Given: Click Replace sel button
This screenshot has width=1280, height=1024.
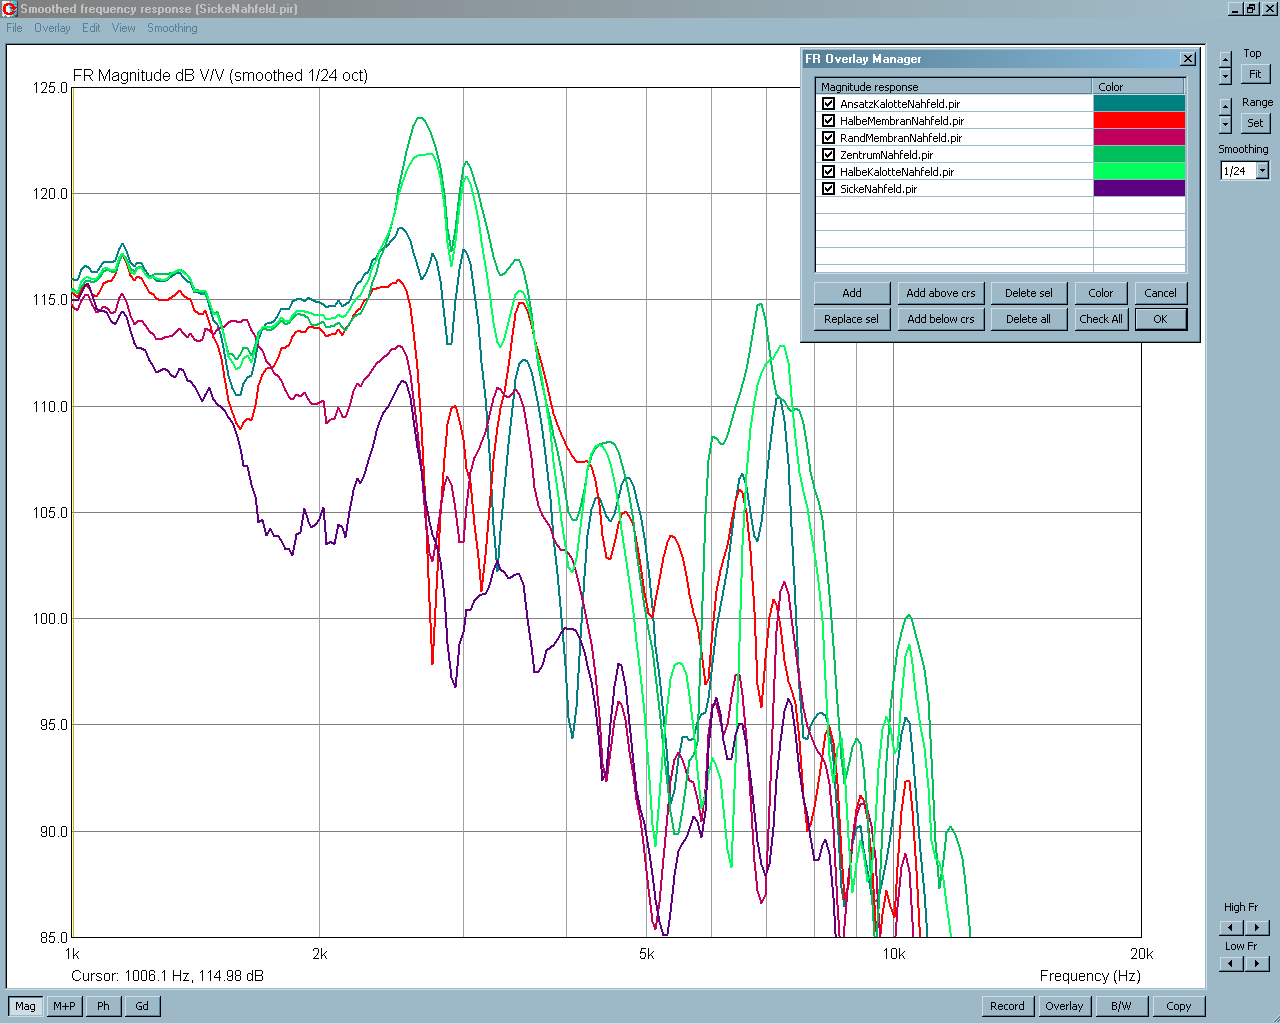Looking at the screenshot, I should [852, 319].
